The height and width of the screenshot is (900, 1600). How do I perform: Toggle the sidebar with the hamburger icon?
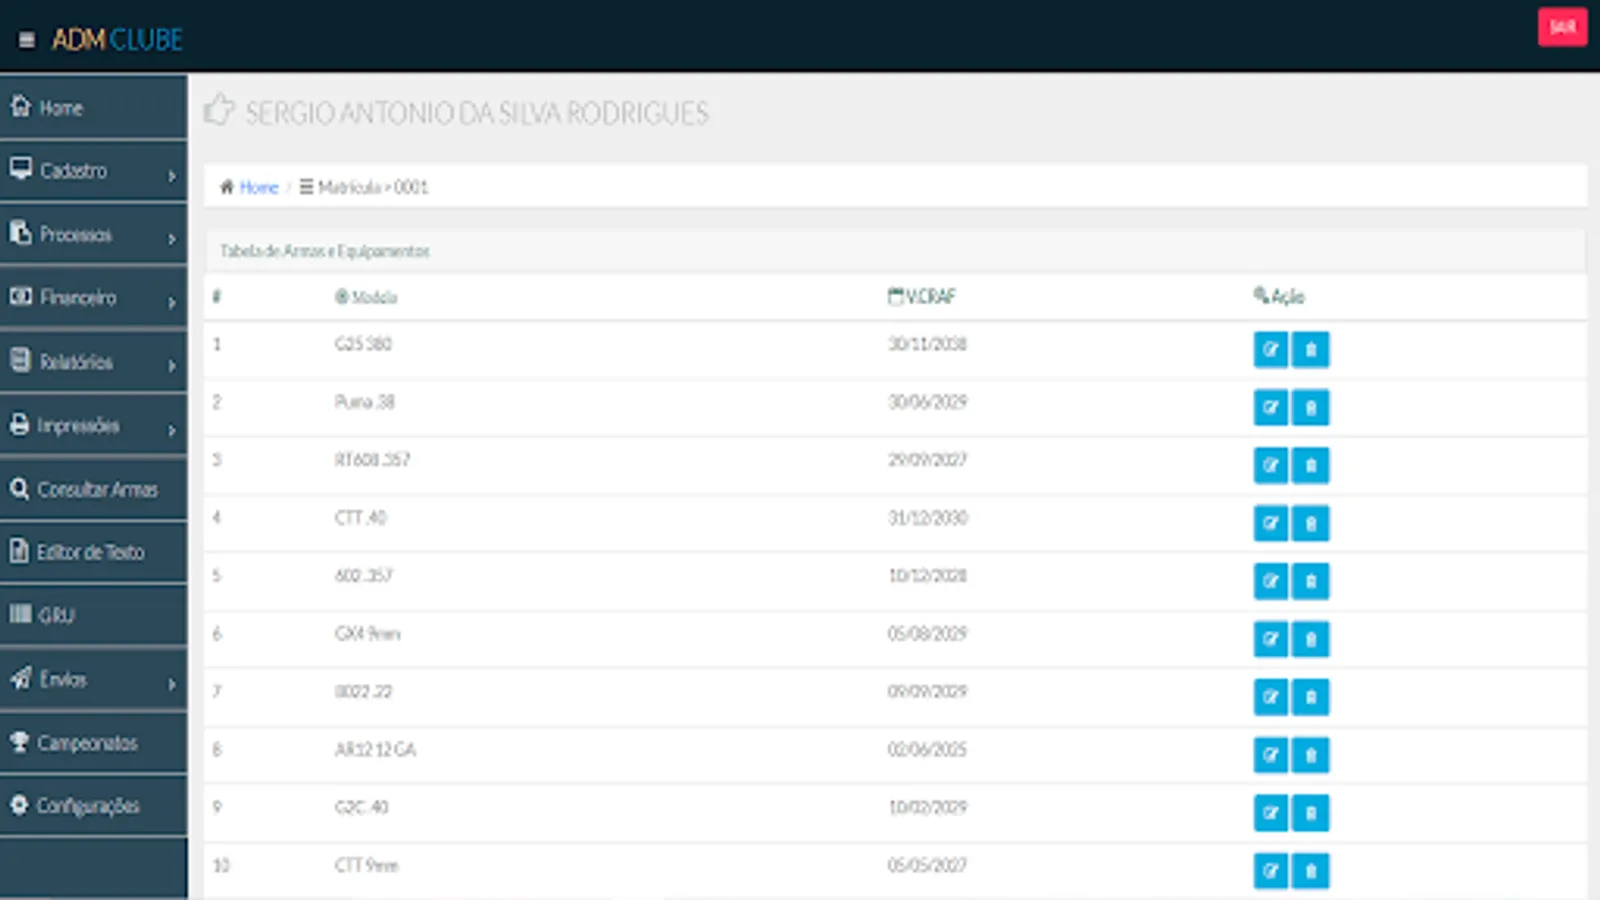tap(27, 40)
